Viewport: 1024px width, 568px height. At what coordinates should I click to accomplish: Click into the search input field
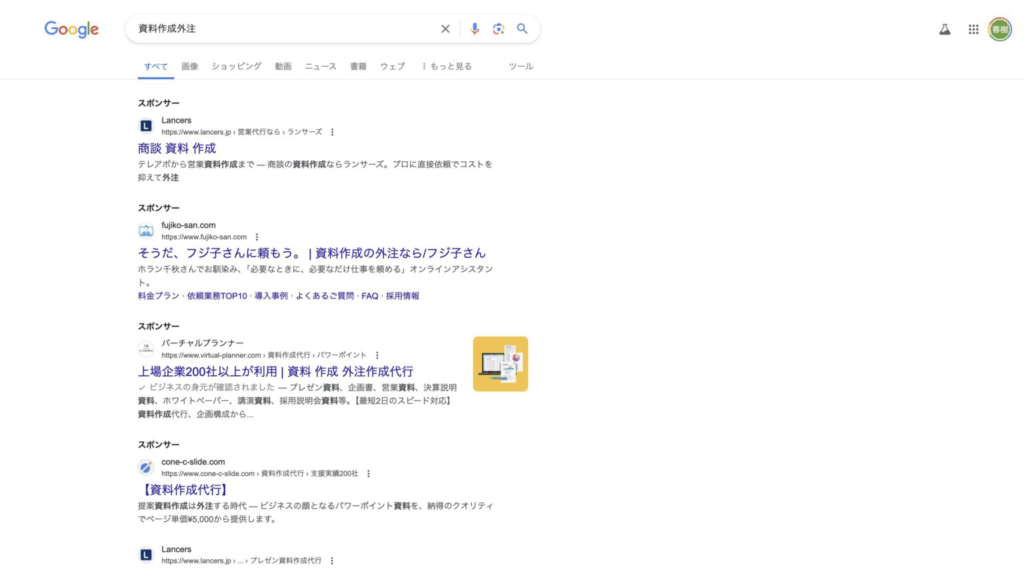tap(280, 29)
